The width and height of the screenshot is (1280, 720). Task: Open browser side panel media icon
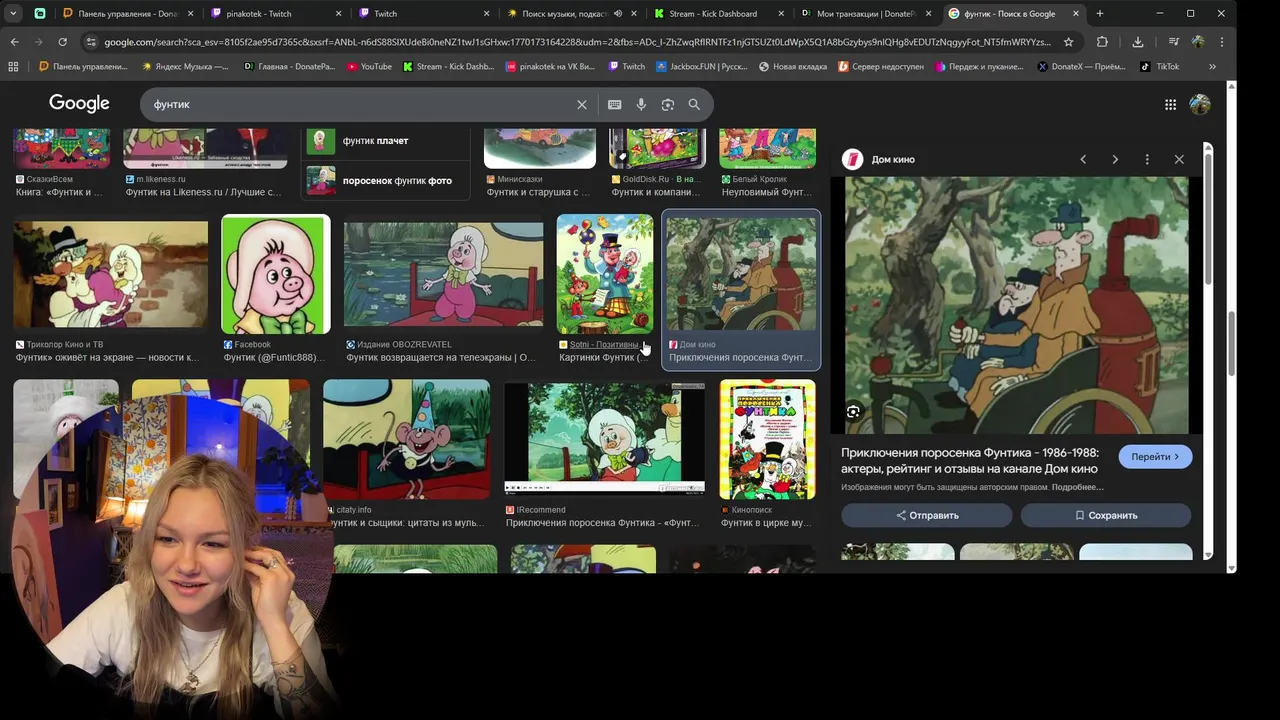(x=1174, y=42)
